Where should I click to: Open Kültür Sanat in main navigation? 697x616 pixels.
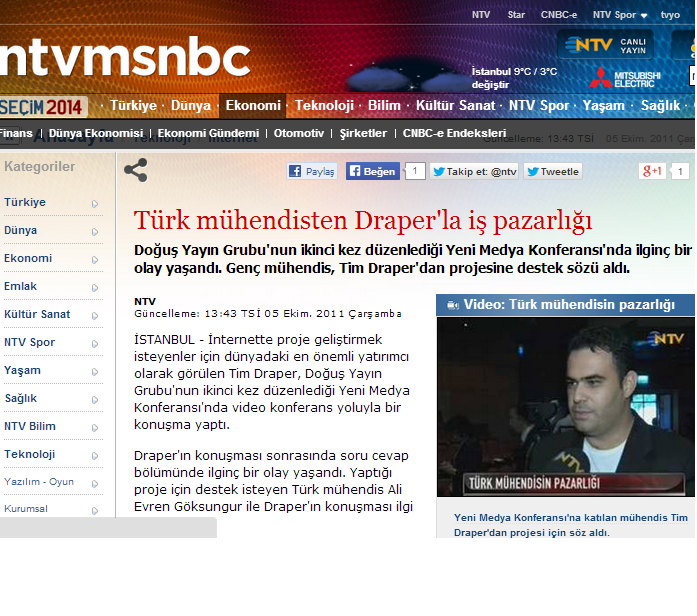pyautogui.click(x=455, y=106)
